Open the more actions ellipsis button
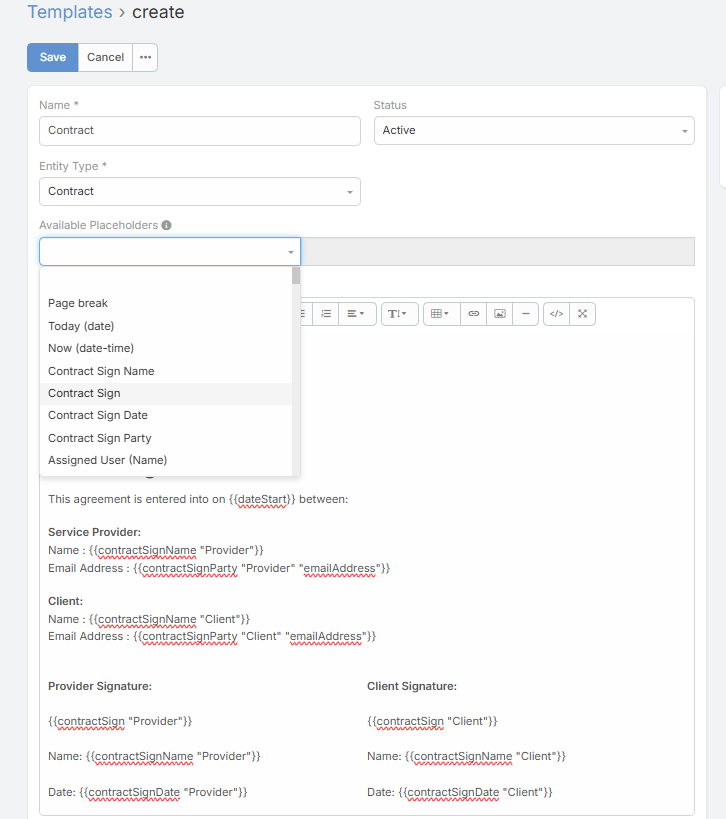Image resolution: width=726 pixels, height=819 pixels. [145, 57]
